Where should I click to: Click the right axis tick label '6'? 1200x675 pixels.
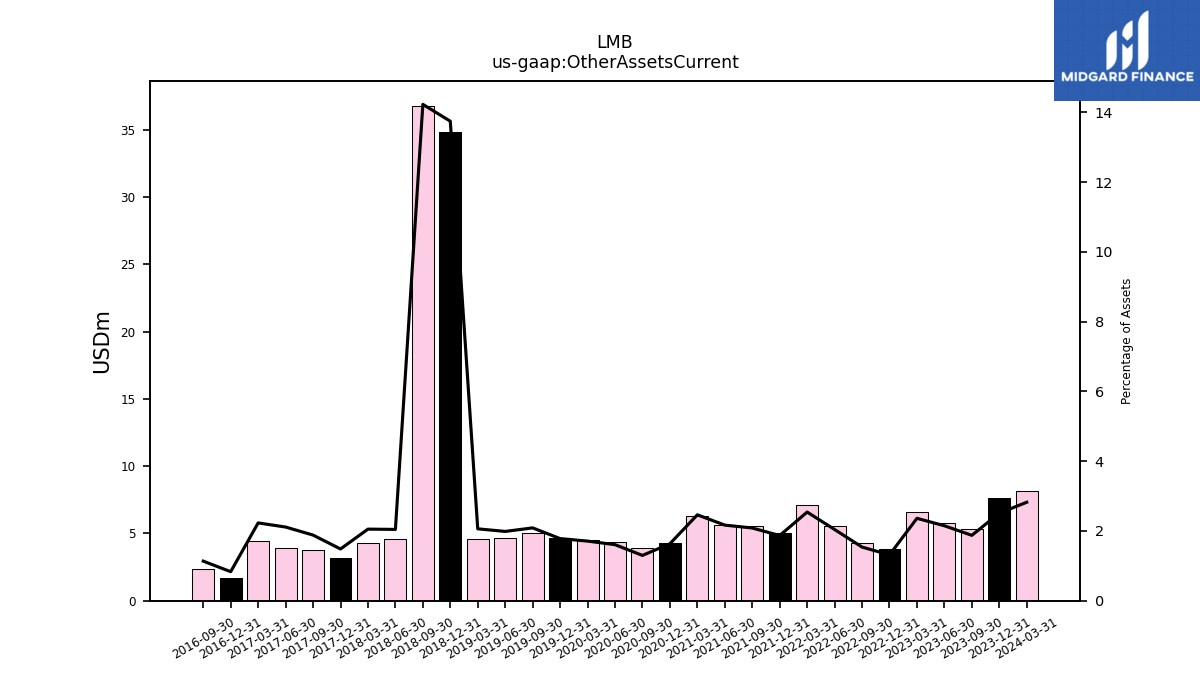[x=1099, y=392]
